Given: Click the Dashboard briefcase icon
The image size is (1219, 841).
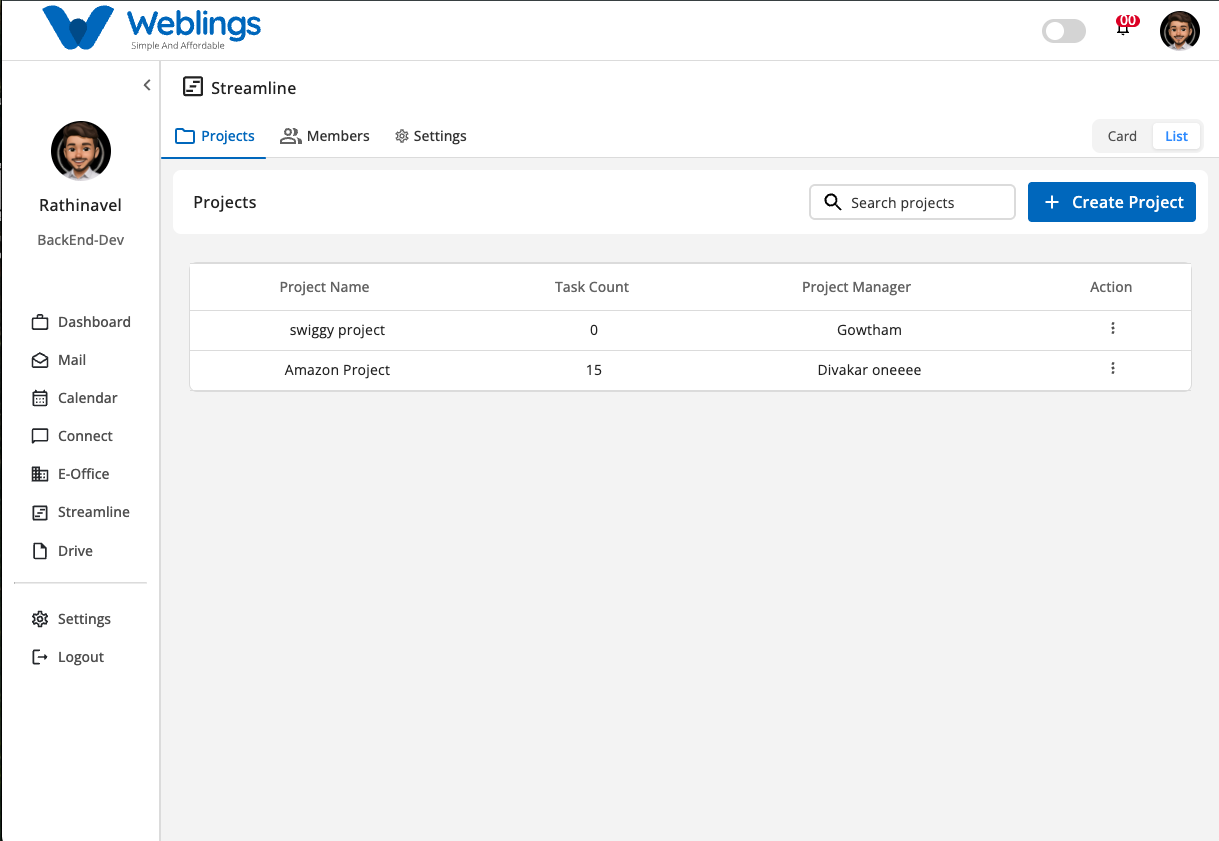Looking at the screenshot, I should (x=40, y=322).
